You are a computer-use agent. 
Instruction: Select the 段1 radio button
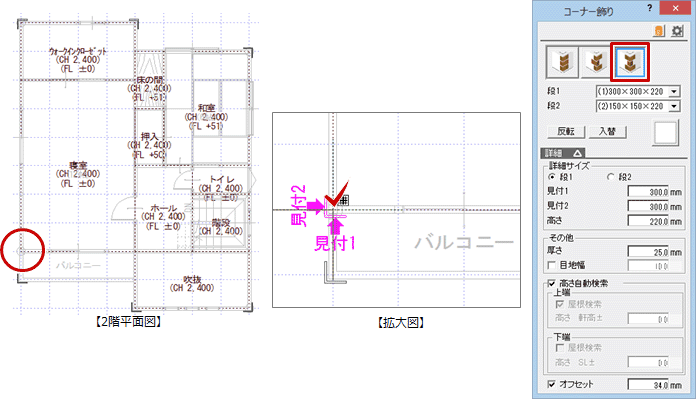[x=552, y=177]
